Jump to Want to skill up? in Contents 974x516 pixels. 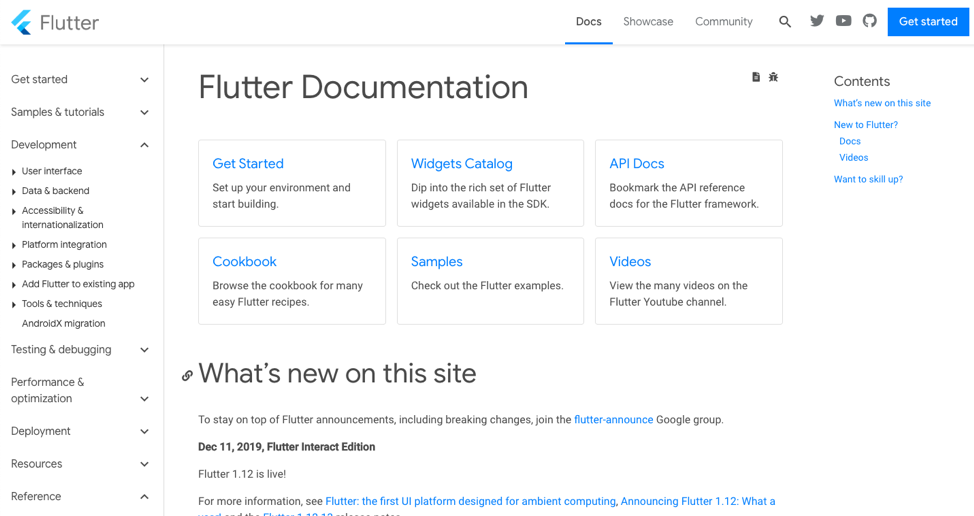[868, 179]
